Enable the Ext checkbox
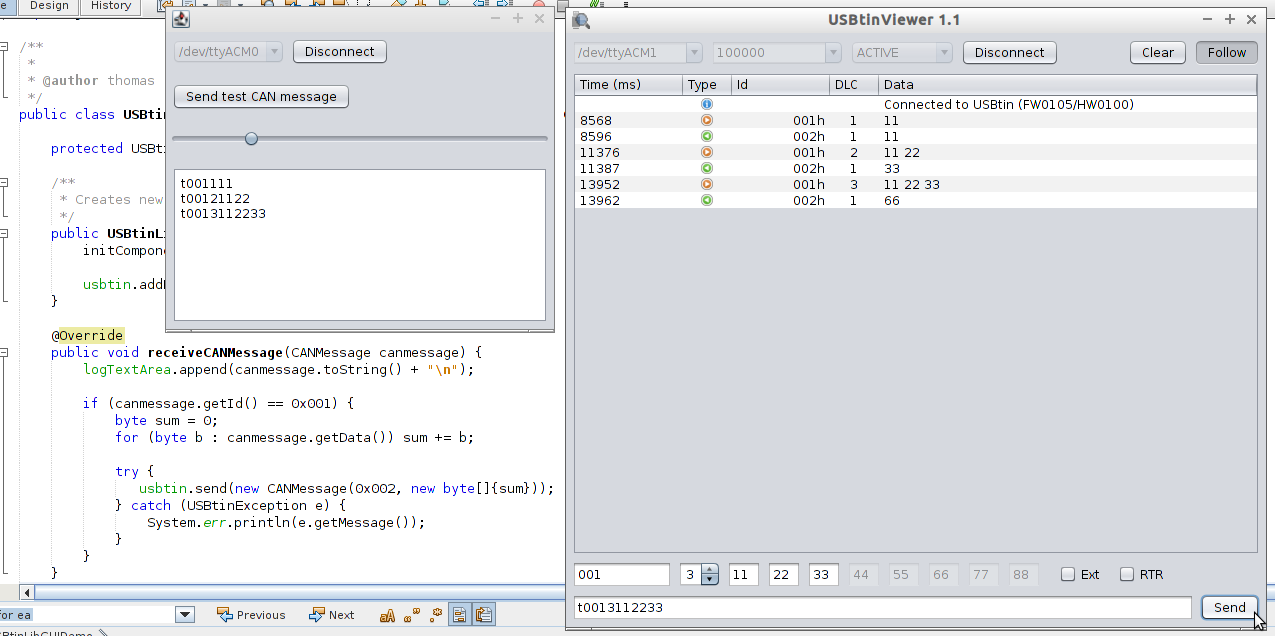The width and height of the screenshot is (1275, 636). (1068, 575)
